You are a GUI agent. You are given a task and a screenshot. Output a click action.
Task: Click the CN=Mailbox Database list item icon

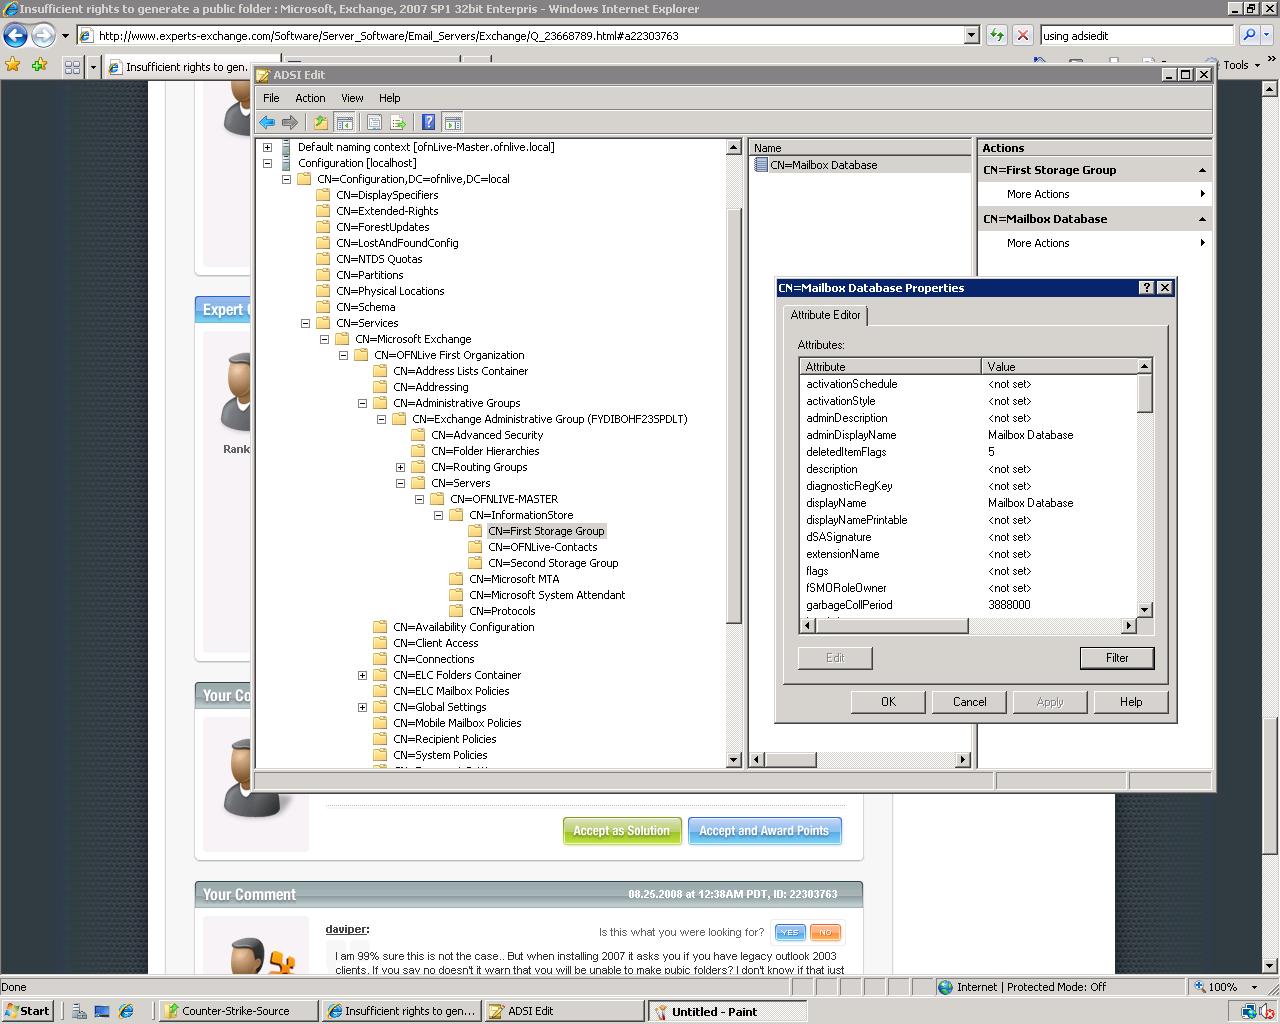pyautogui.click(x=761, y=165)
